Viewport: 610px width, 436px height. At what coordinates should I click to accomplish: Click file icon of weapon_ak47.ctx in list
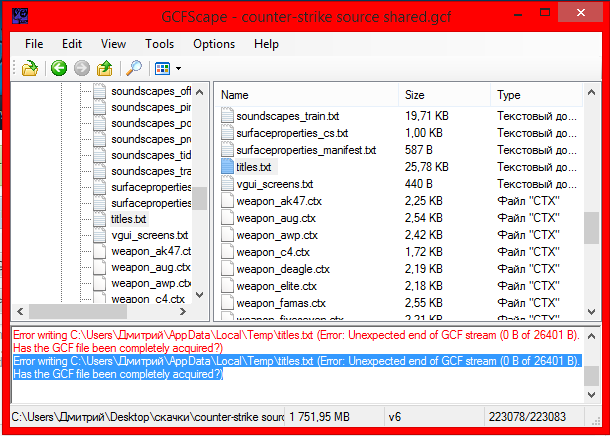pyautogui.click(x=227, y=201)
